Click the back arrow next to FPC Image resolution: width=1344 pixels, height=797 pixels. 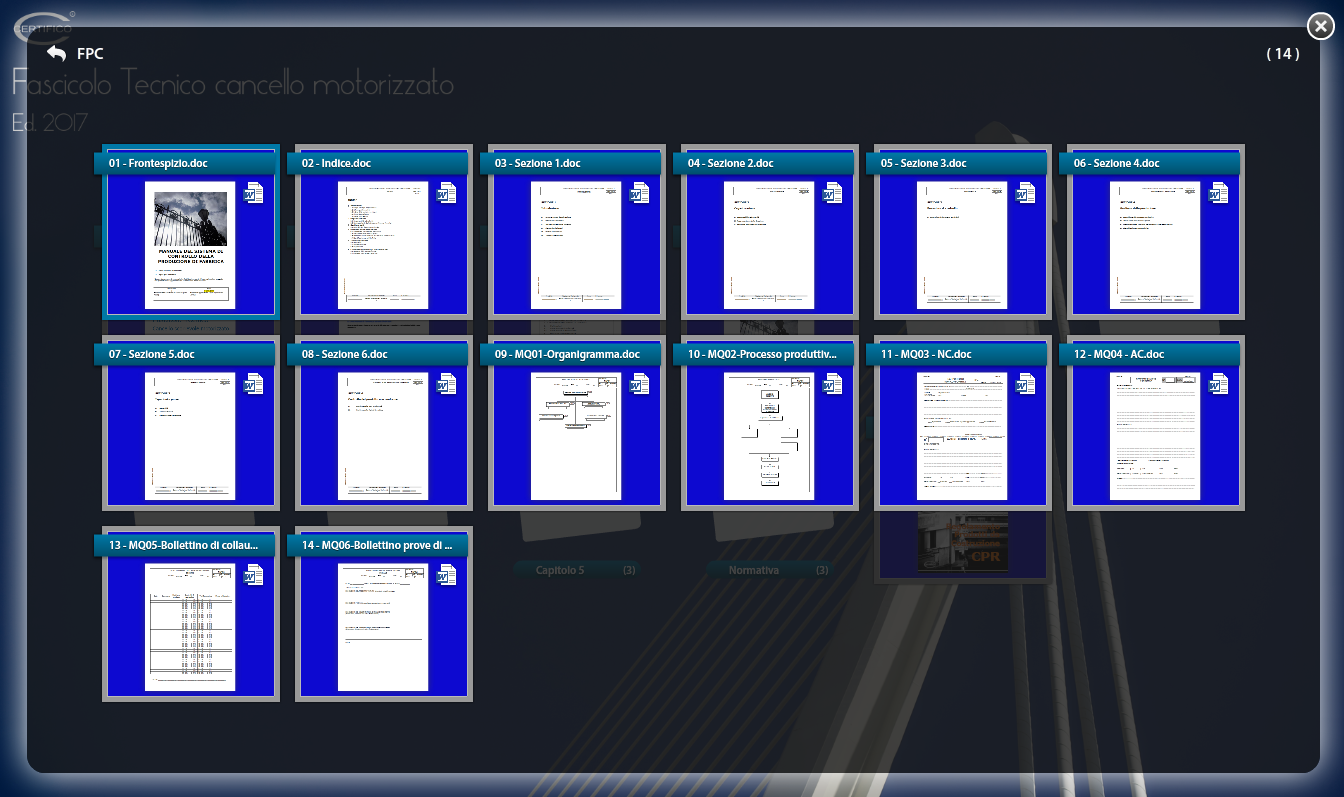56,54
